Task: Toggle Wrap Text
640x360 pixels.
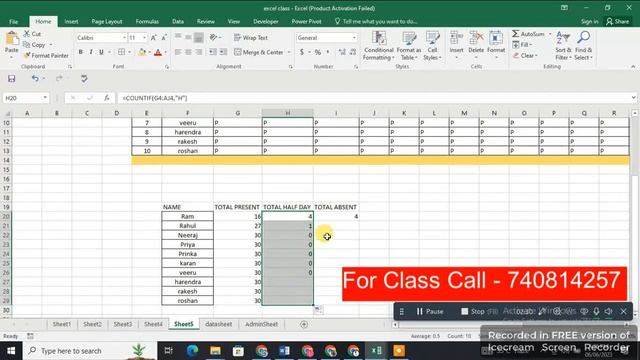Action: 251,38
